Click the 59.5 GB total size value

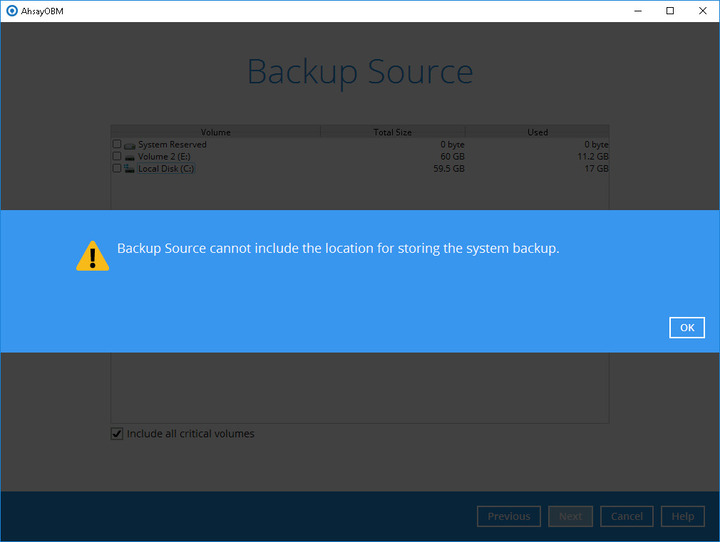point(449,169)
